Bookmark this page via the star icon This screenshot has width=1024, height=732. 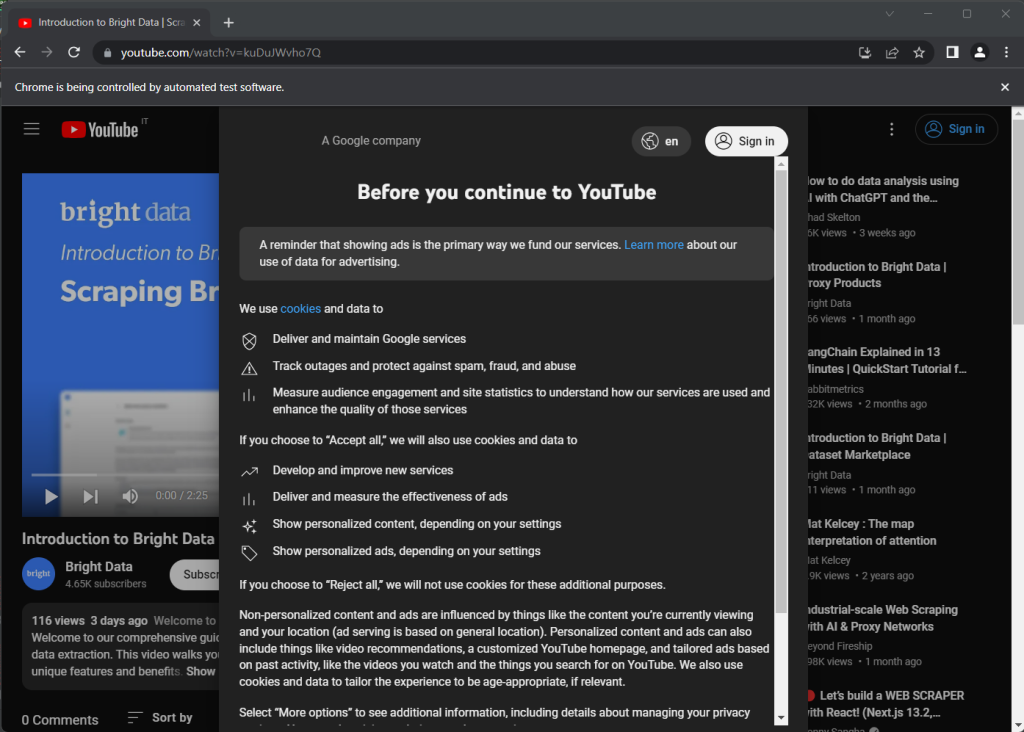pos(919,52)
